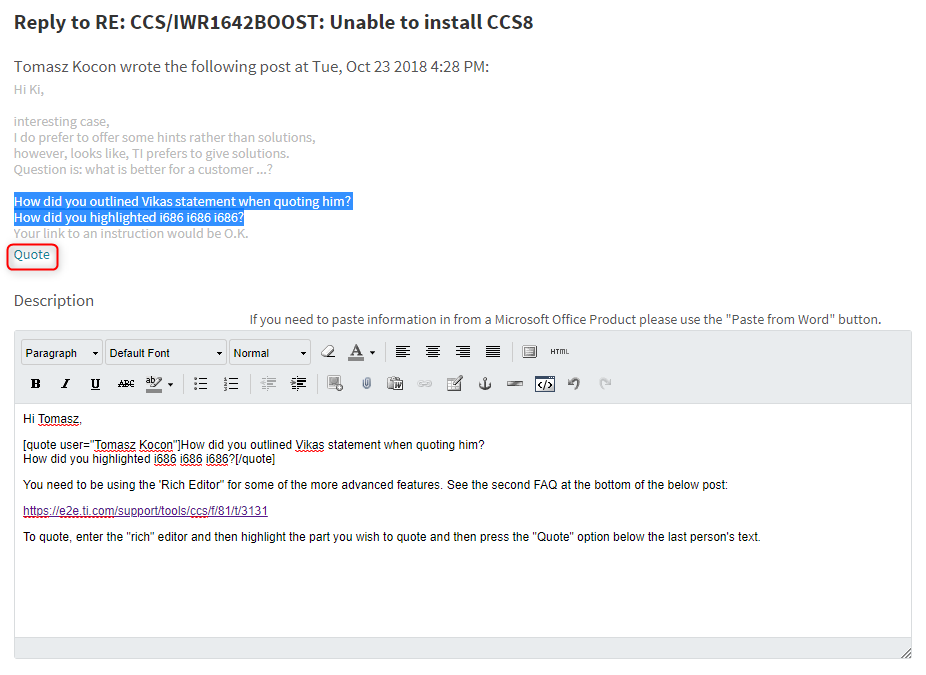Click the 'You need to be using the Rich Editor' sentence

[376, 485]
